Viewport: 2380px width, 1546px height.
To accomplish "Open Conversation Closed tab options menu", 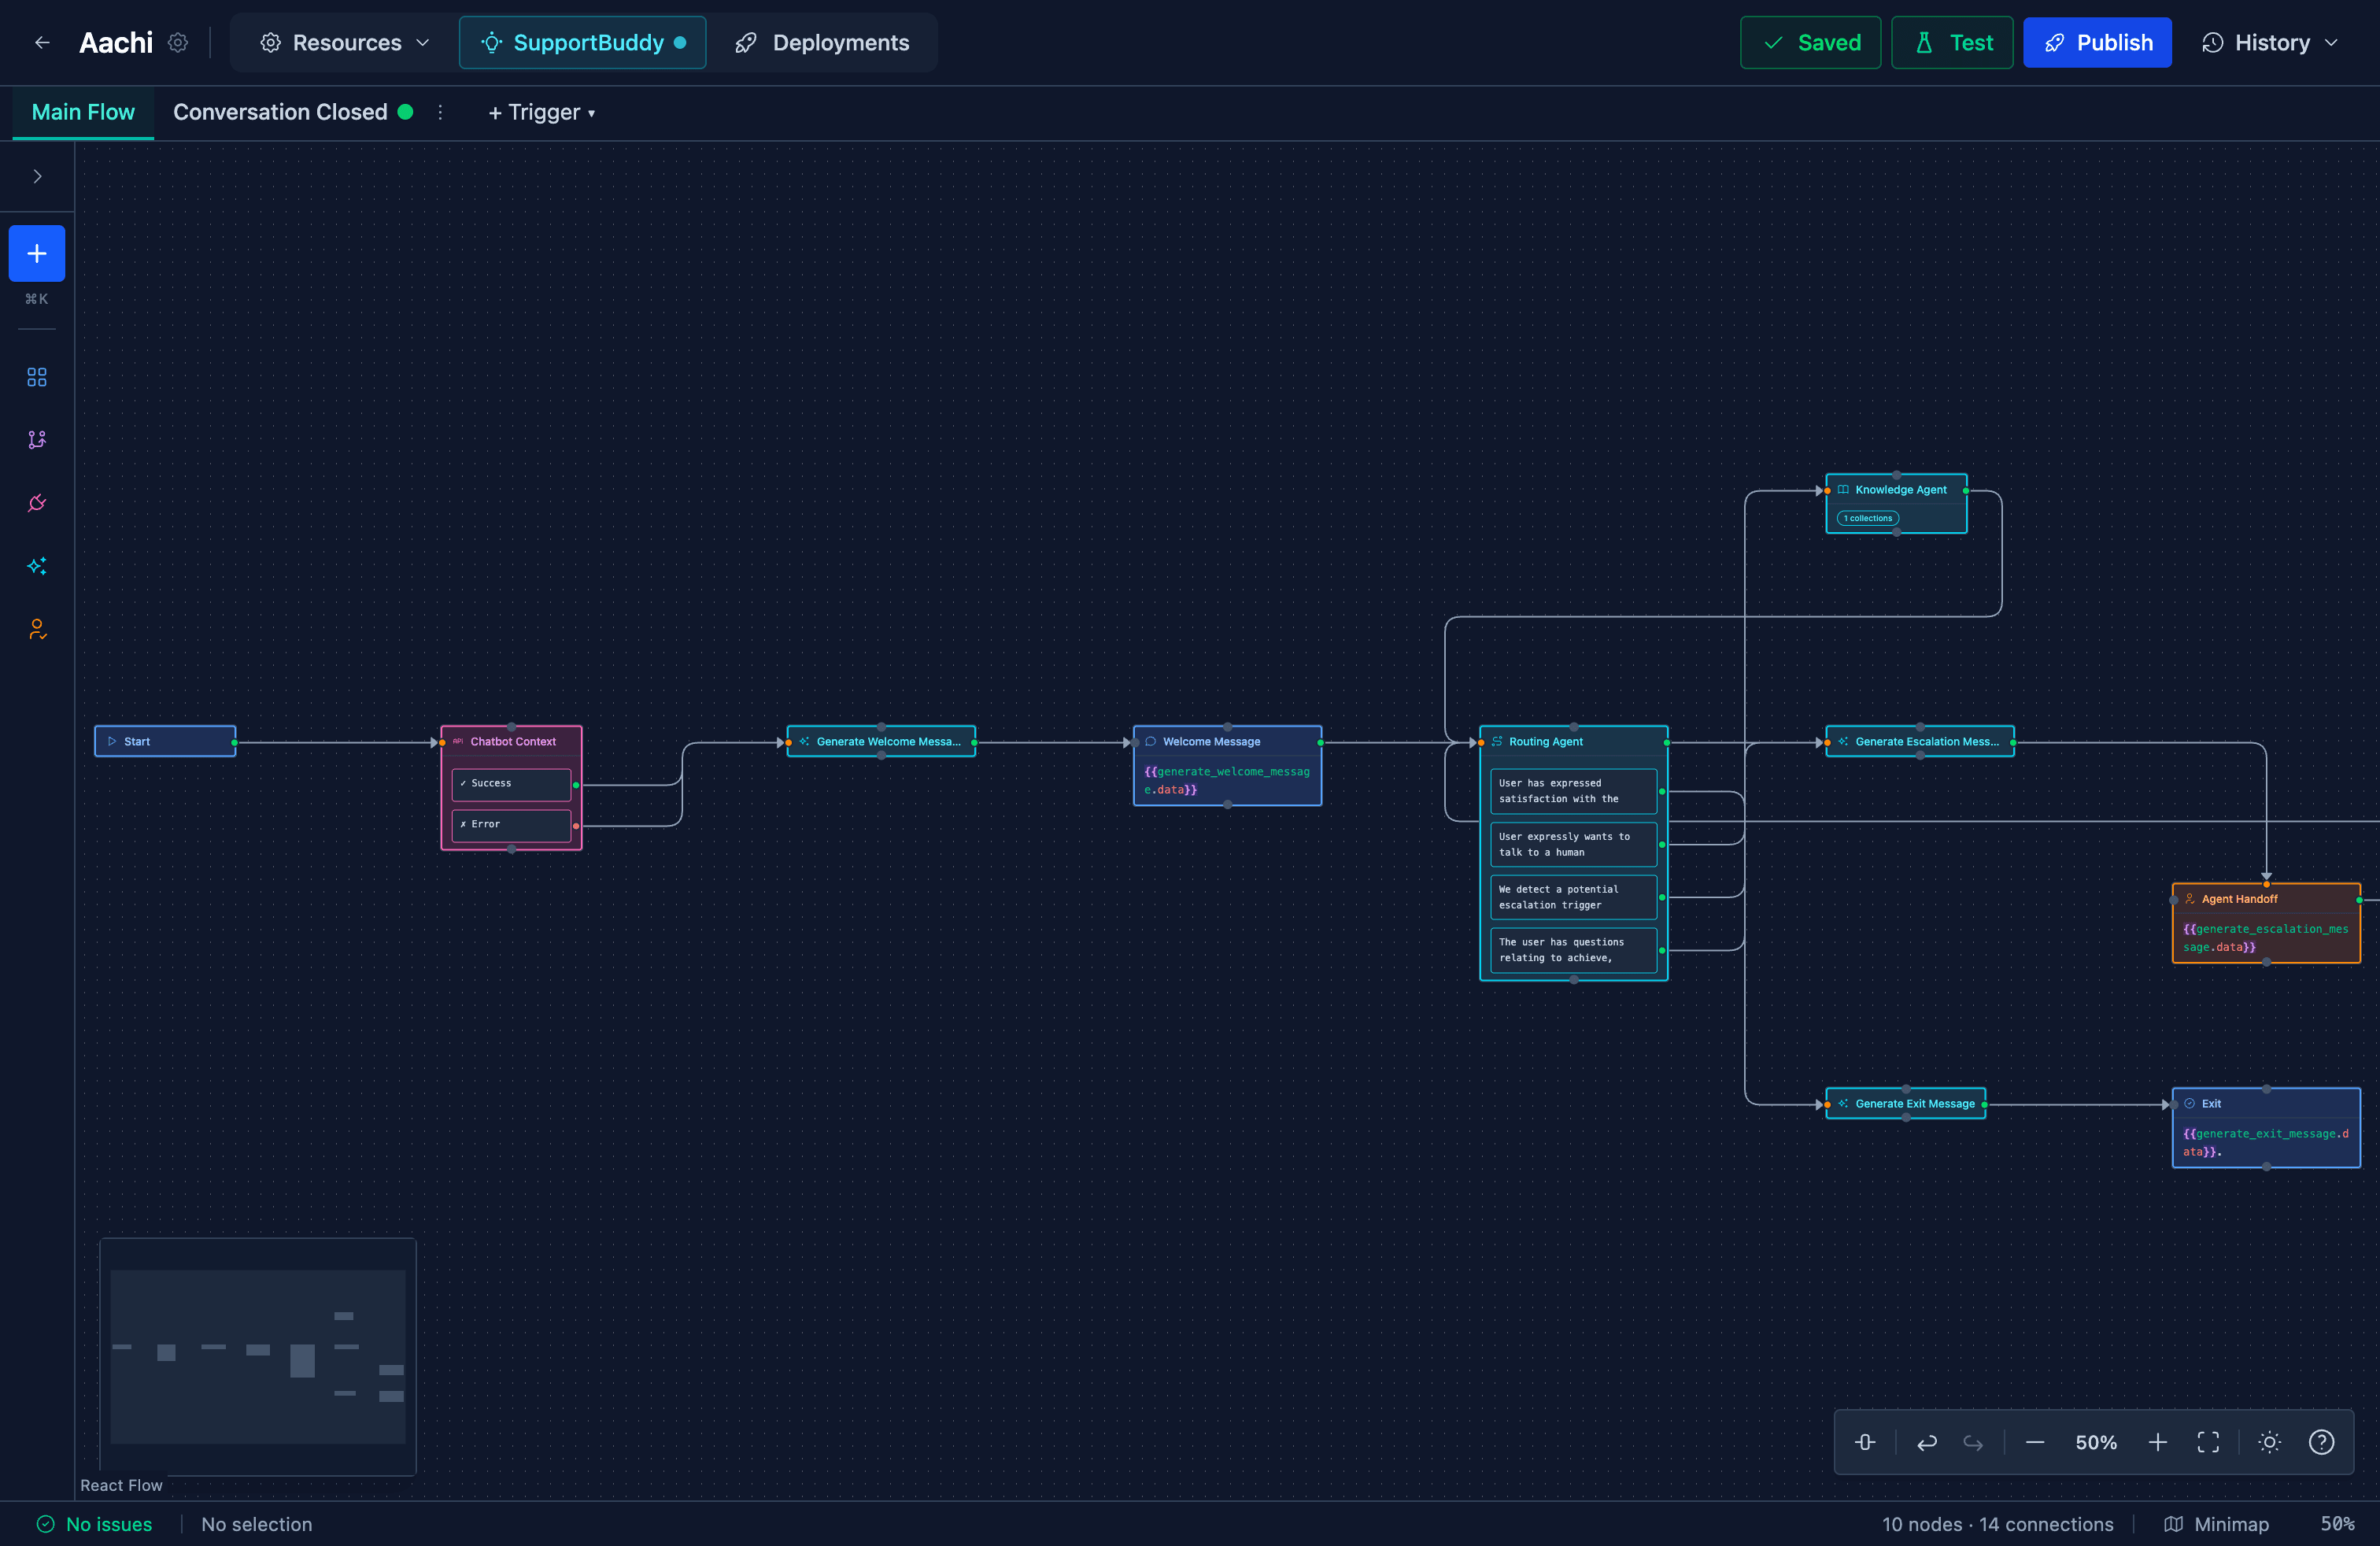I will click(x=440, y=112).
